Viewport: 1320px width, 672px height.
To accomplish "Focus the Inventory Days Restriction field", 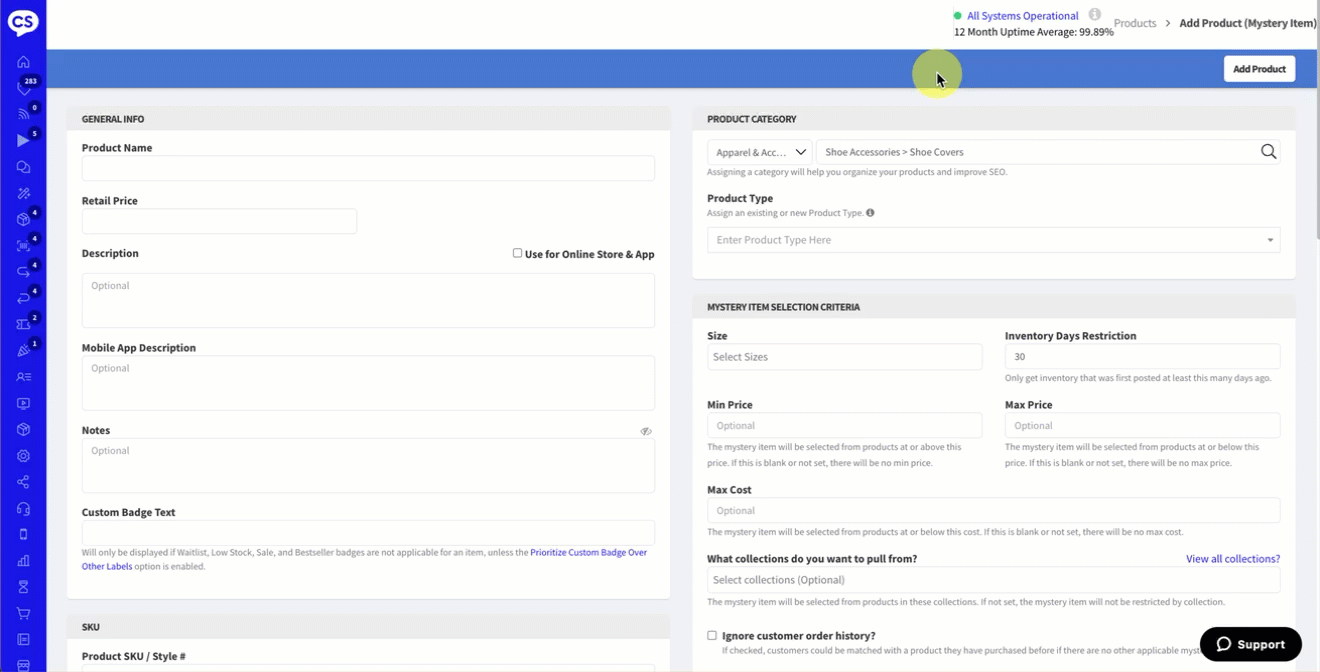I will coord(1142,357).
